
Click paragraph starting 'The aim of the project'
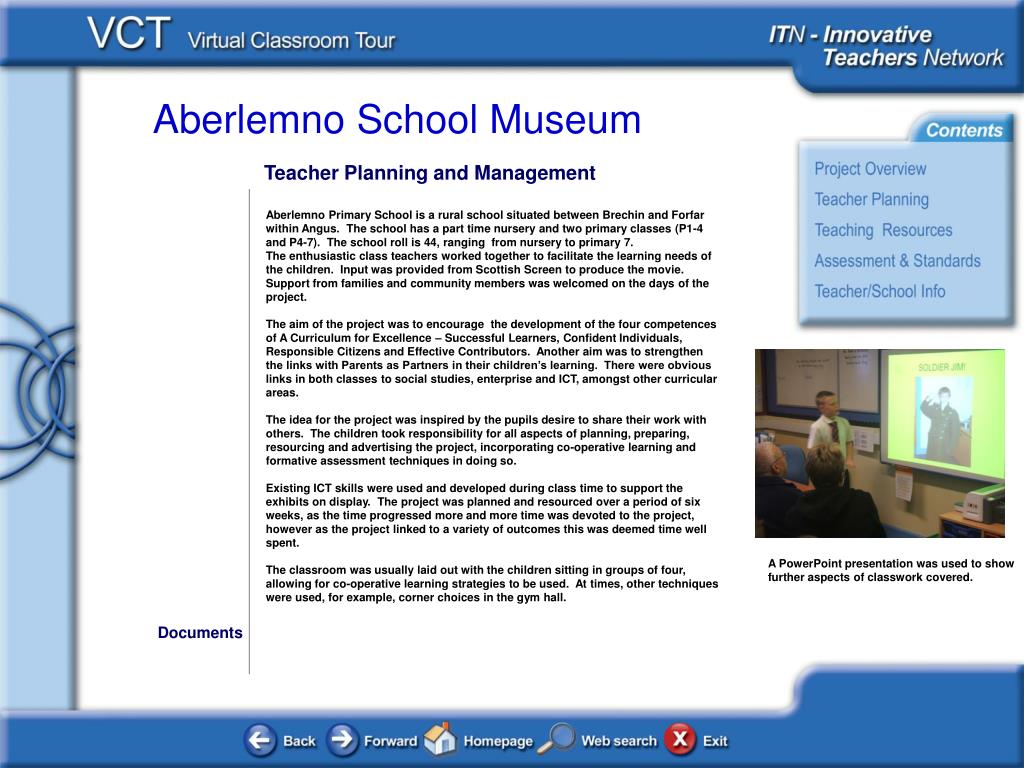click(x=491, y=359)
